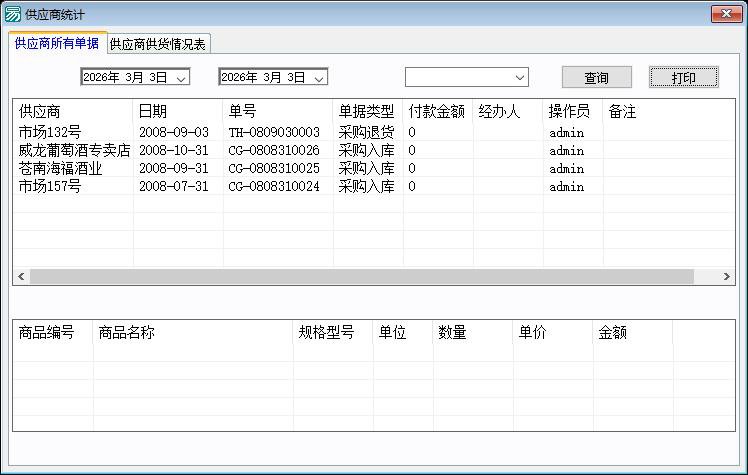The width and height of the screenshot is (748, 475).
Task: Select the 市场132号 row
Action: 50,132
